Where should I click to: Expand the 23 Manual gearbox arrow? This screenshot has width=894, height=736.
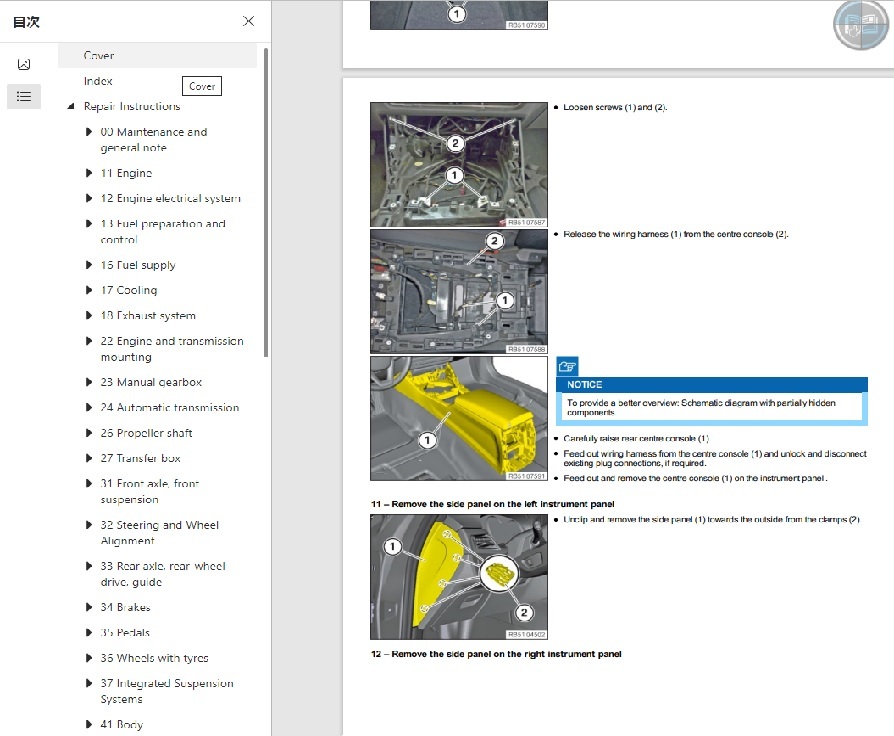point(89,383)
